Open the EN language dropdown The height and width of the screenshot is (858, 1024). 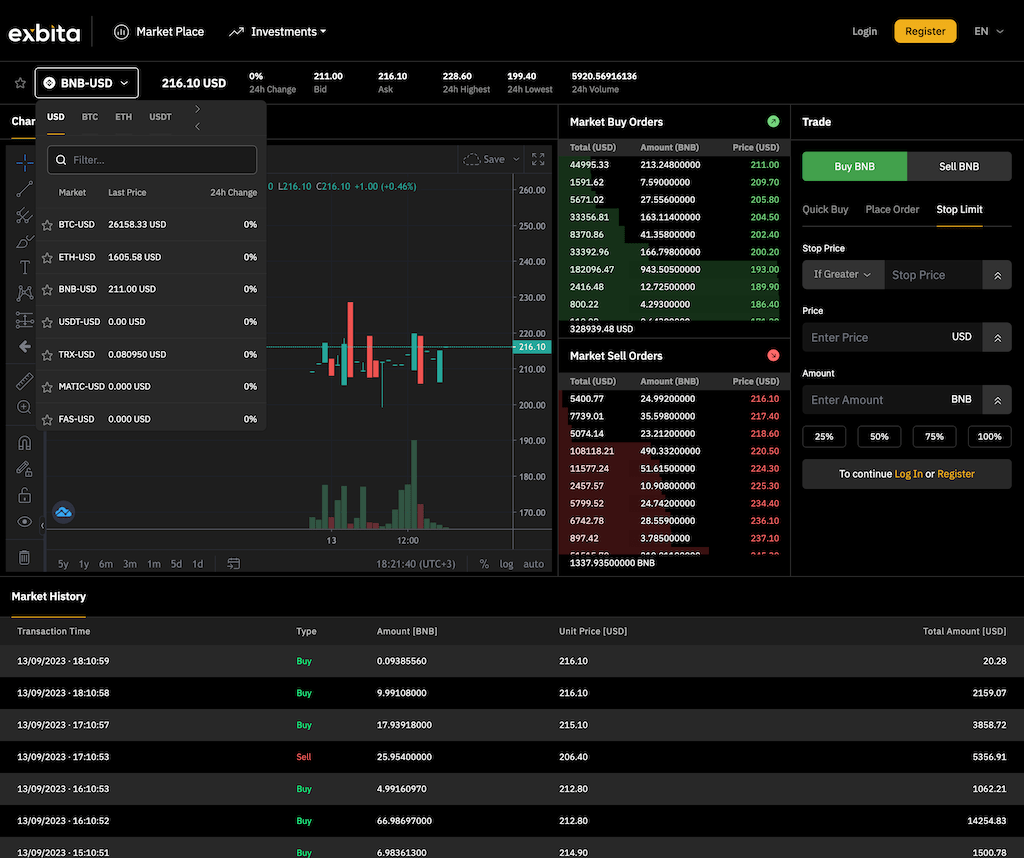(988, 31)
